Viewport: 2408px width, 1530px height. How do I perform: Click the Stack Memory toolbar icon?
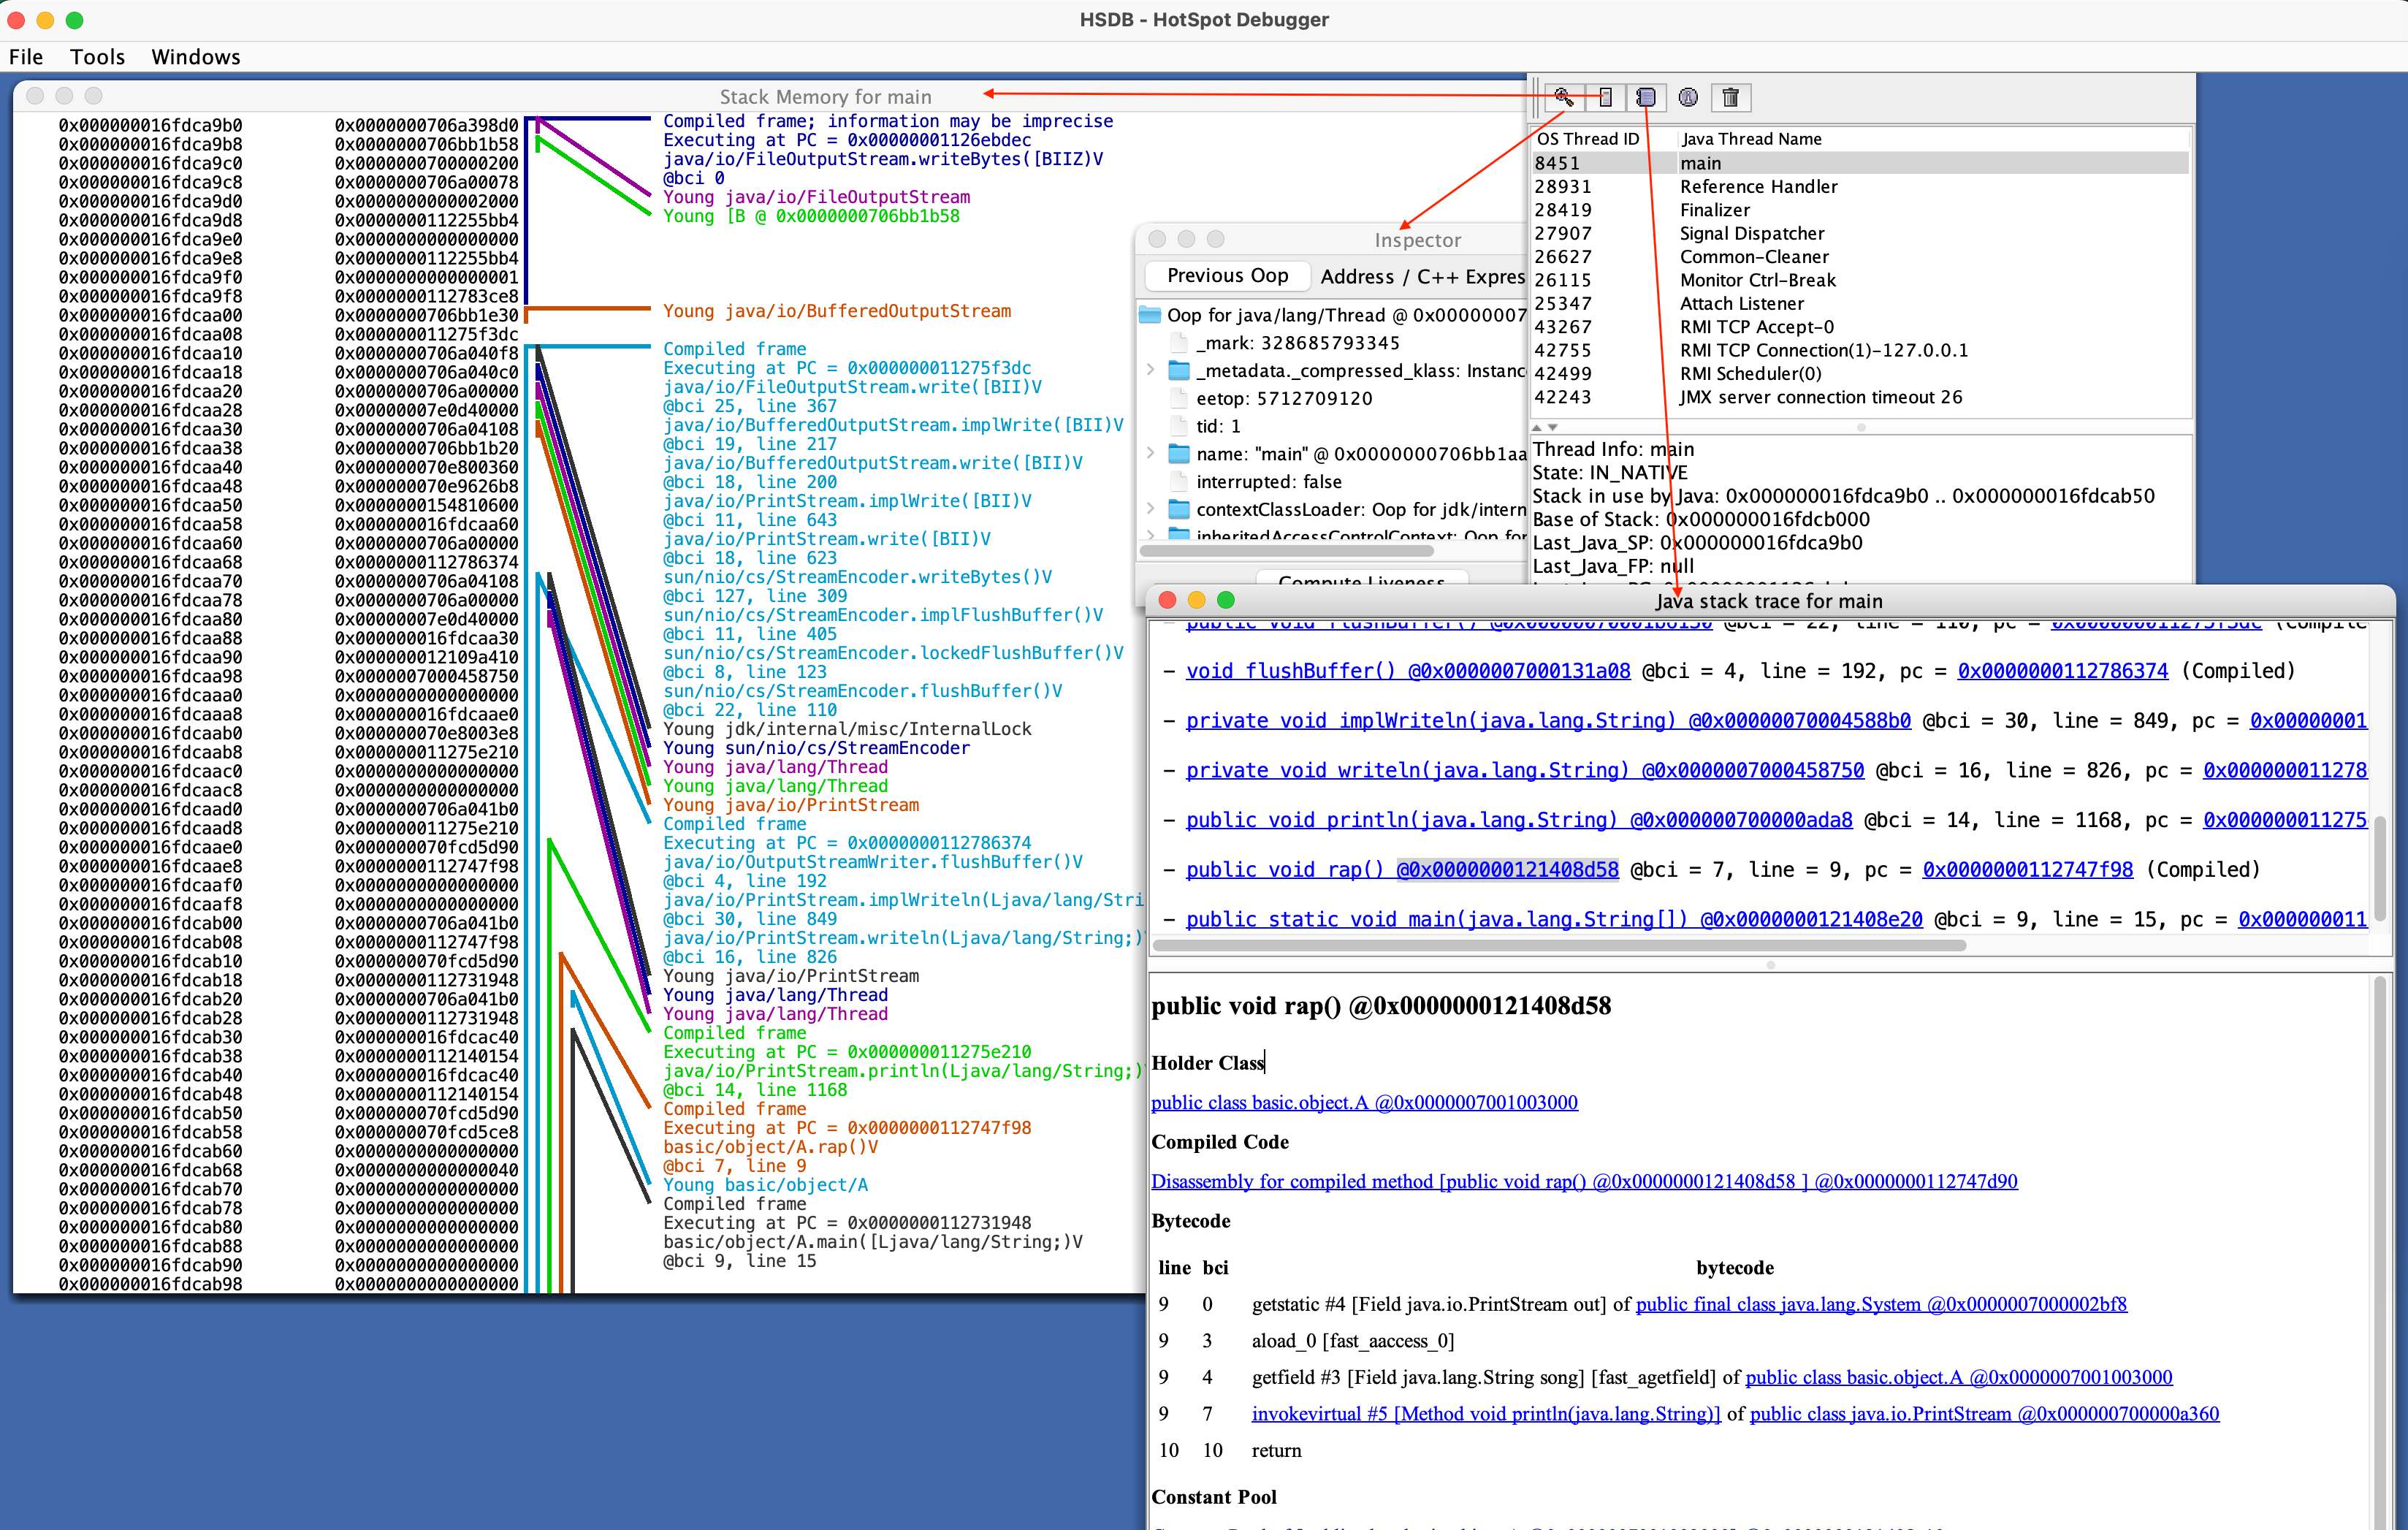1605,97
